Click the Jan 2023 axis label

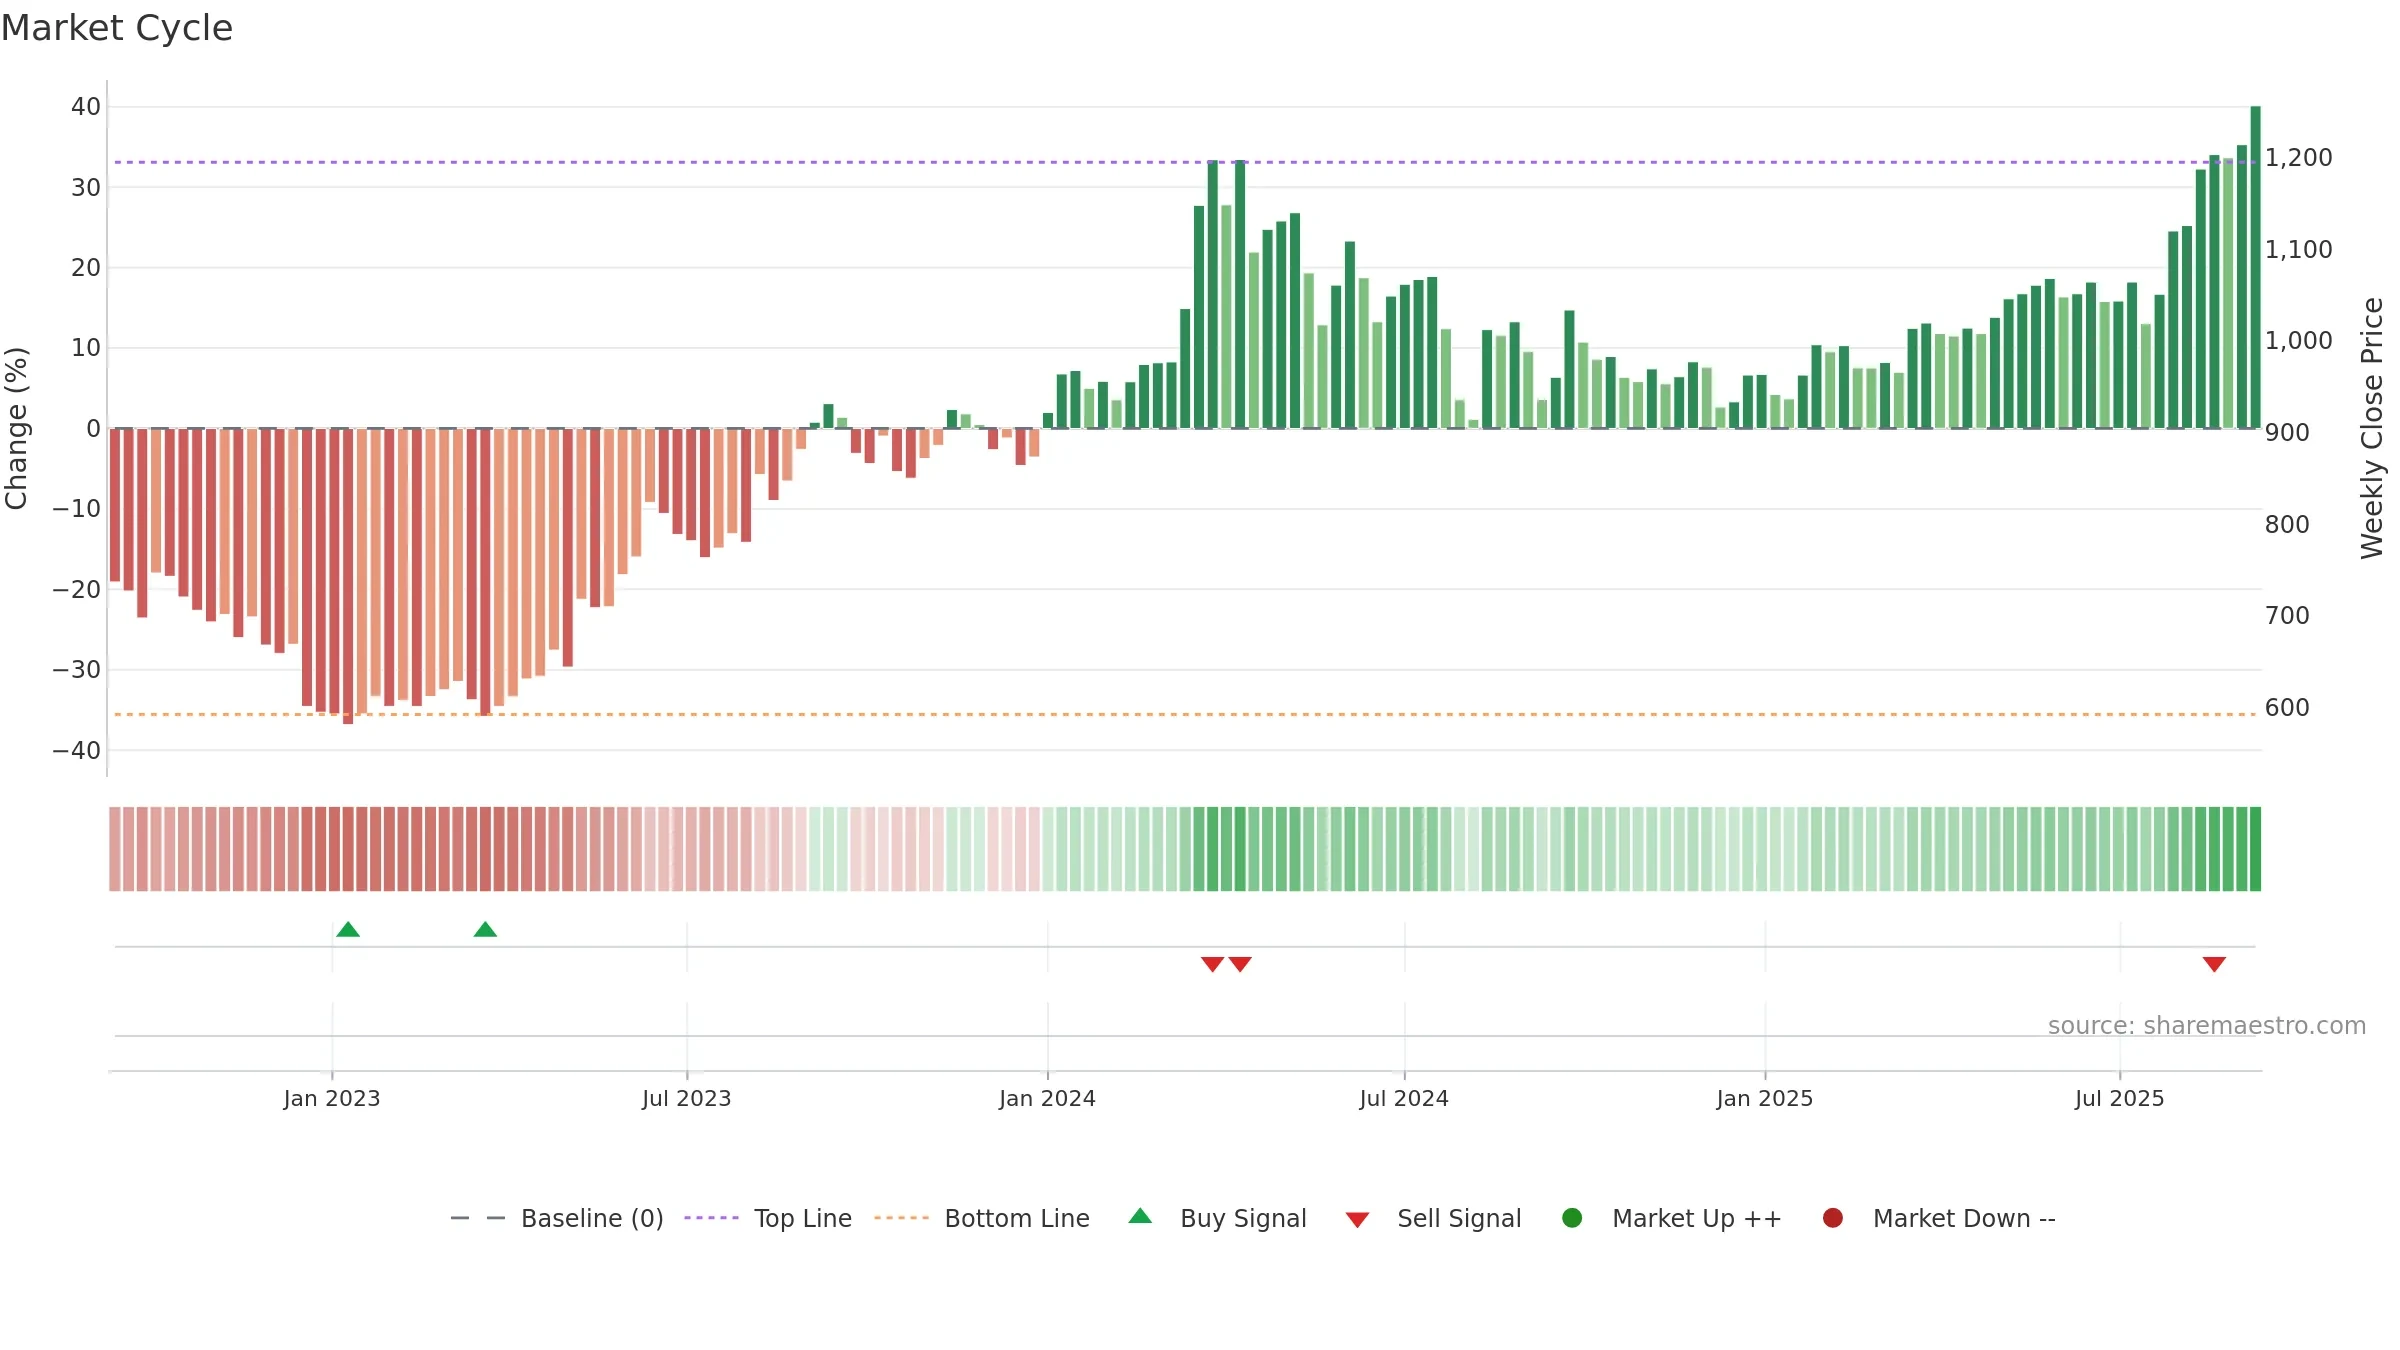[x=332, y=1098]
